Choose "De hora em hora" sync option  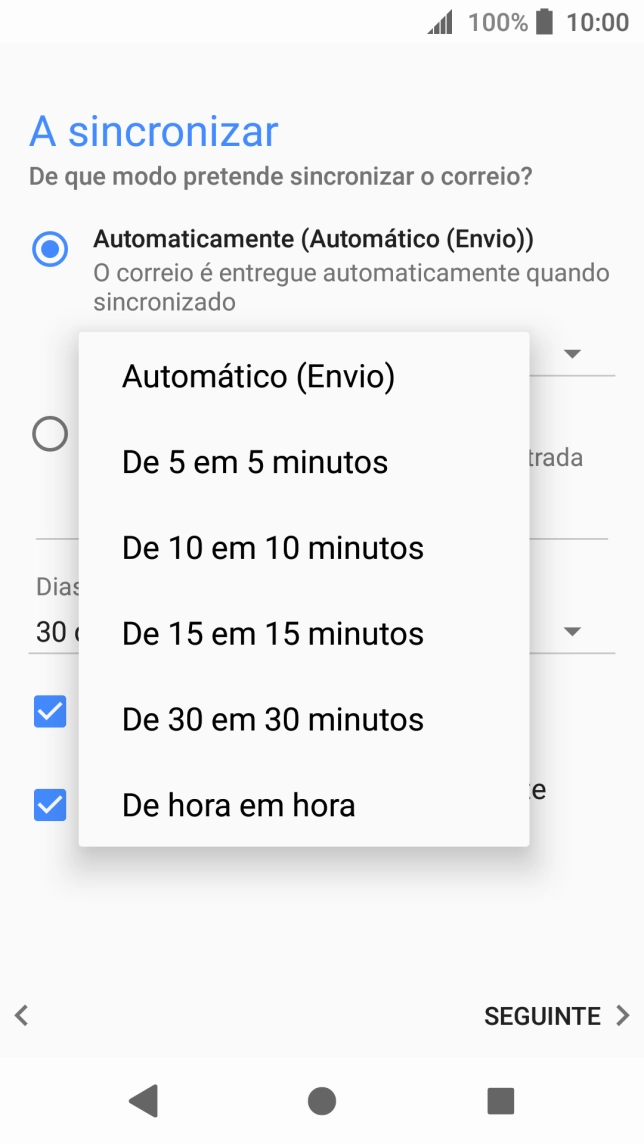coord(236,804)
